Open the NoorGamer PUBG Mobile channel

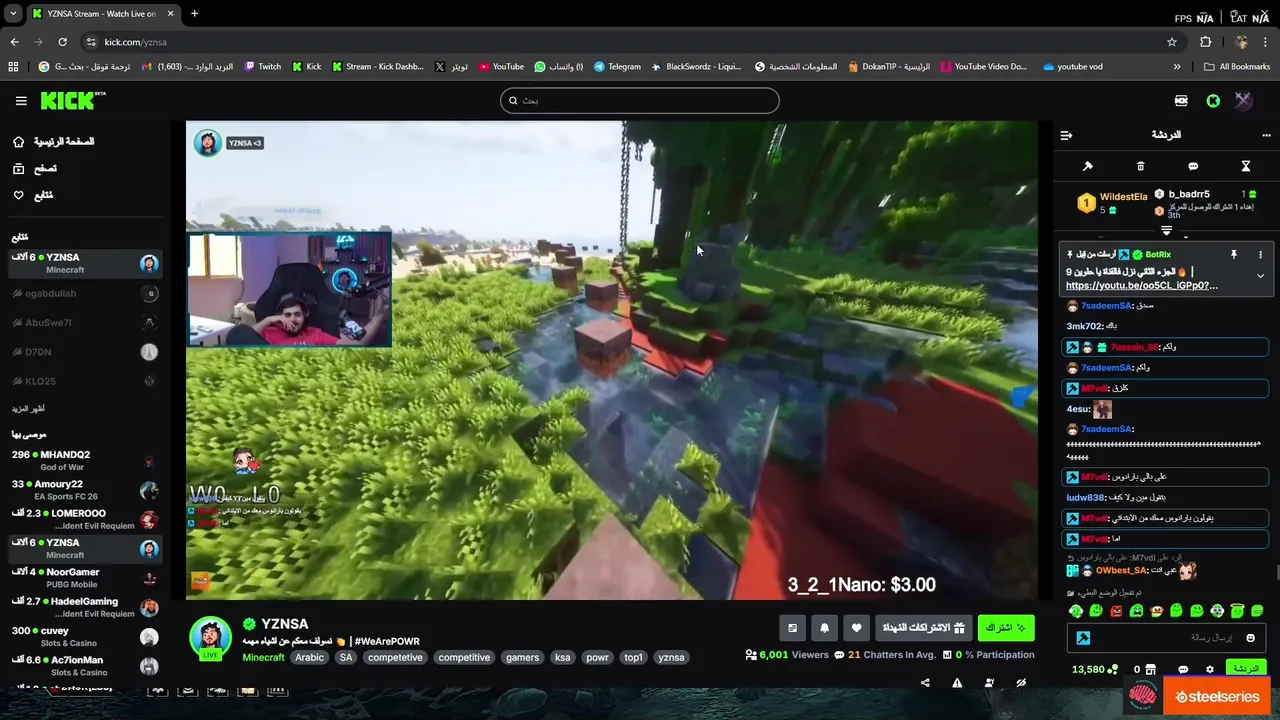pyautogui.click(x=84, y=578)
